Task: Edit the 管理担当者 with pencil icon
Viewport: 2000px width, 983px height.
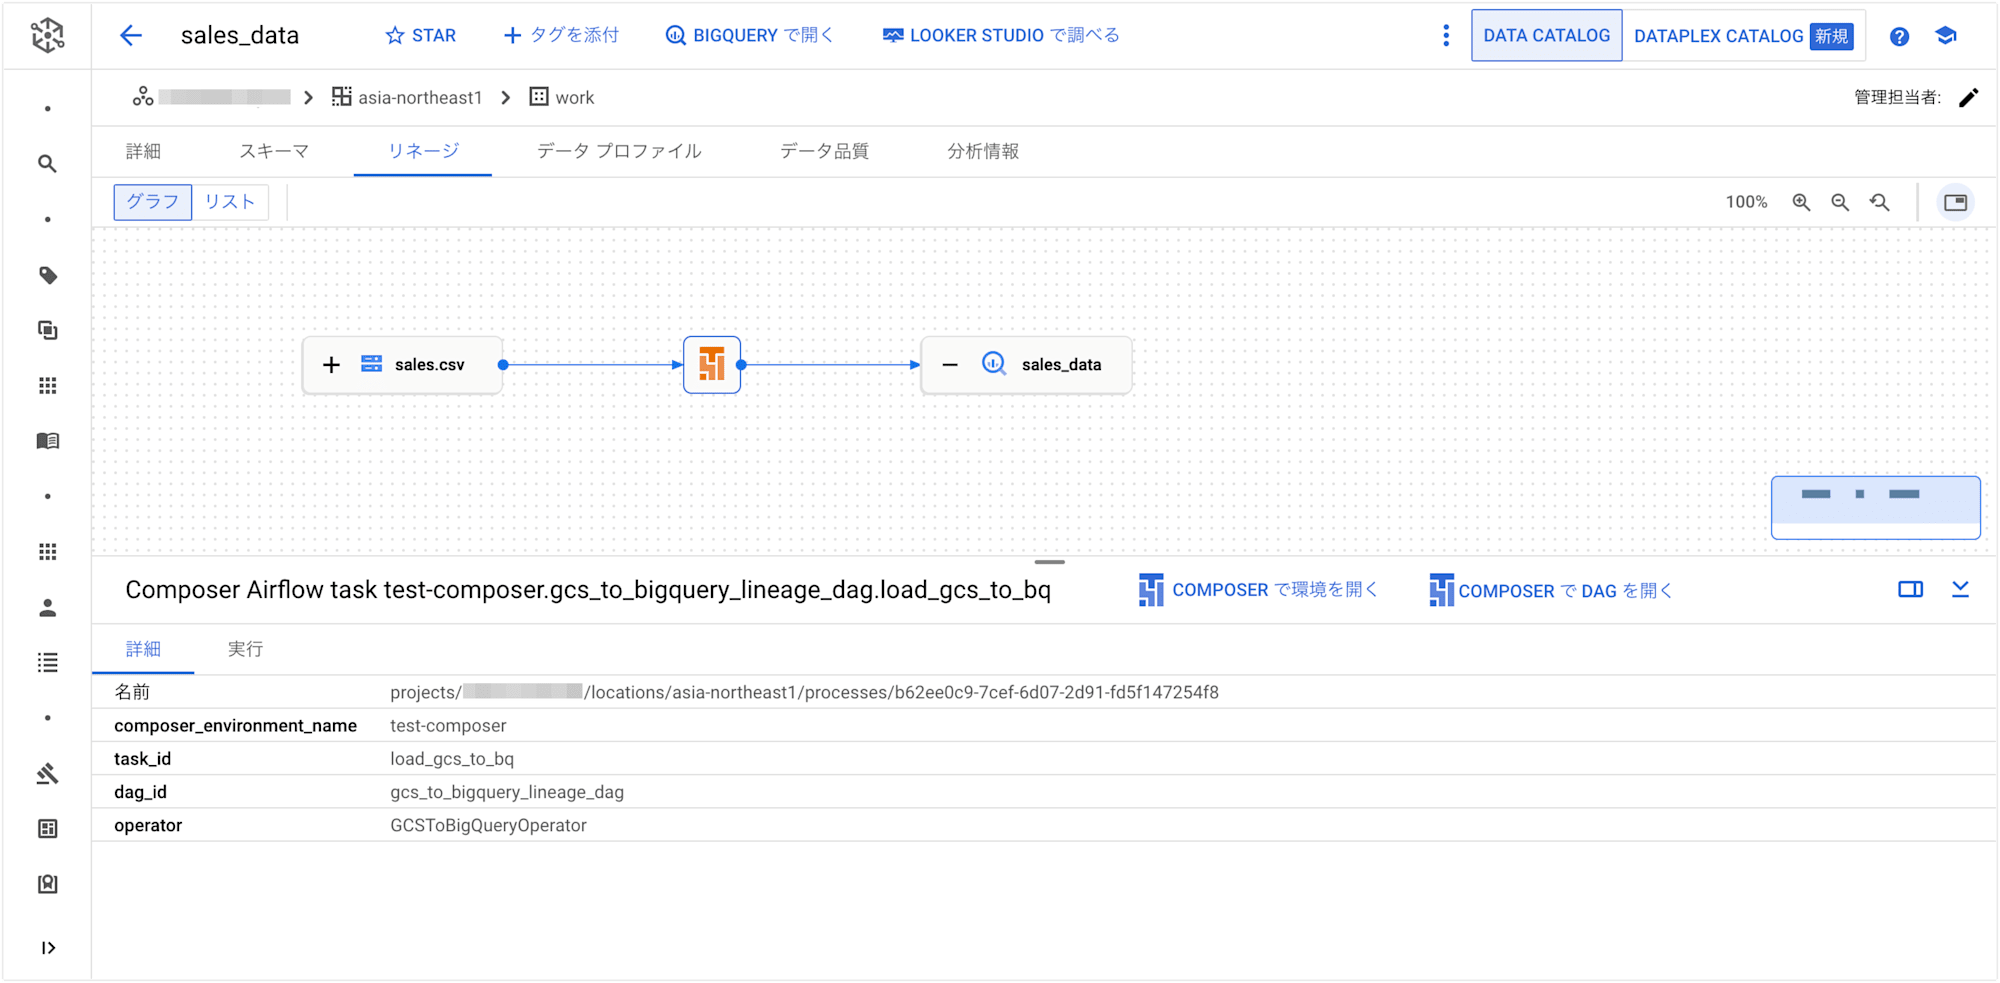Action: [1968, 97]
